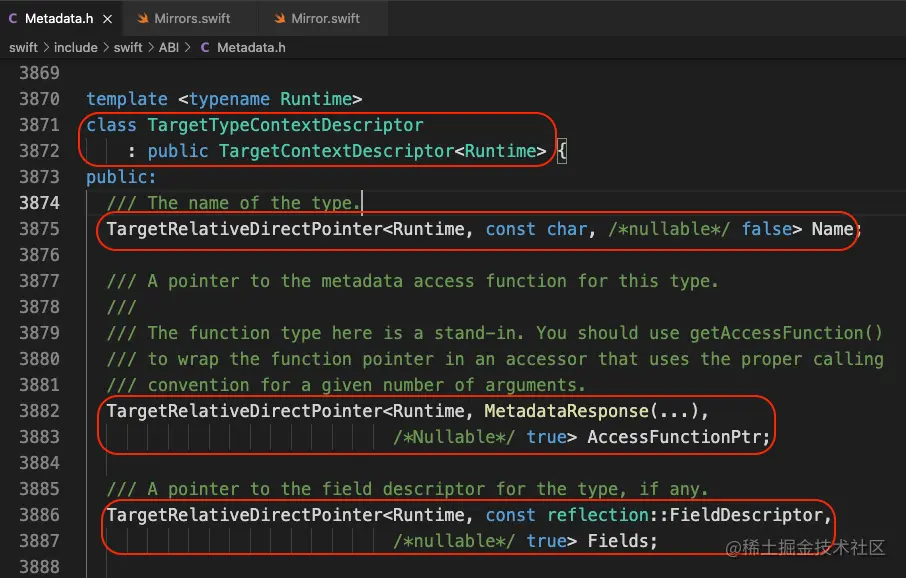
Task: Click line number 3886 in gutter
Action: 39,515
